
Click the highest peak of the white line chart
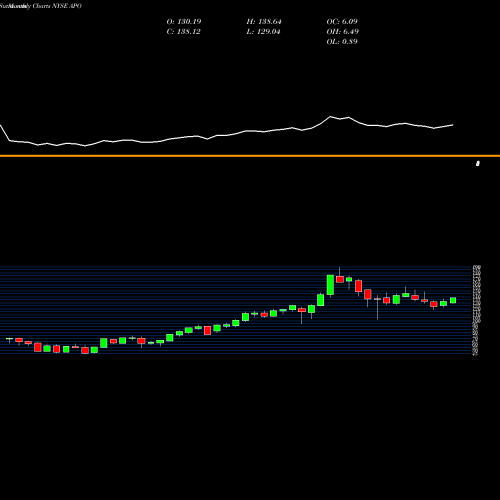(331, 117)
